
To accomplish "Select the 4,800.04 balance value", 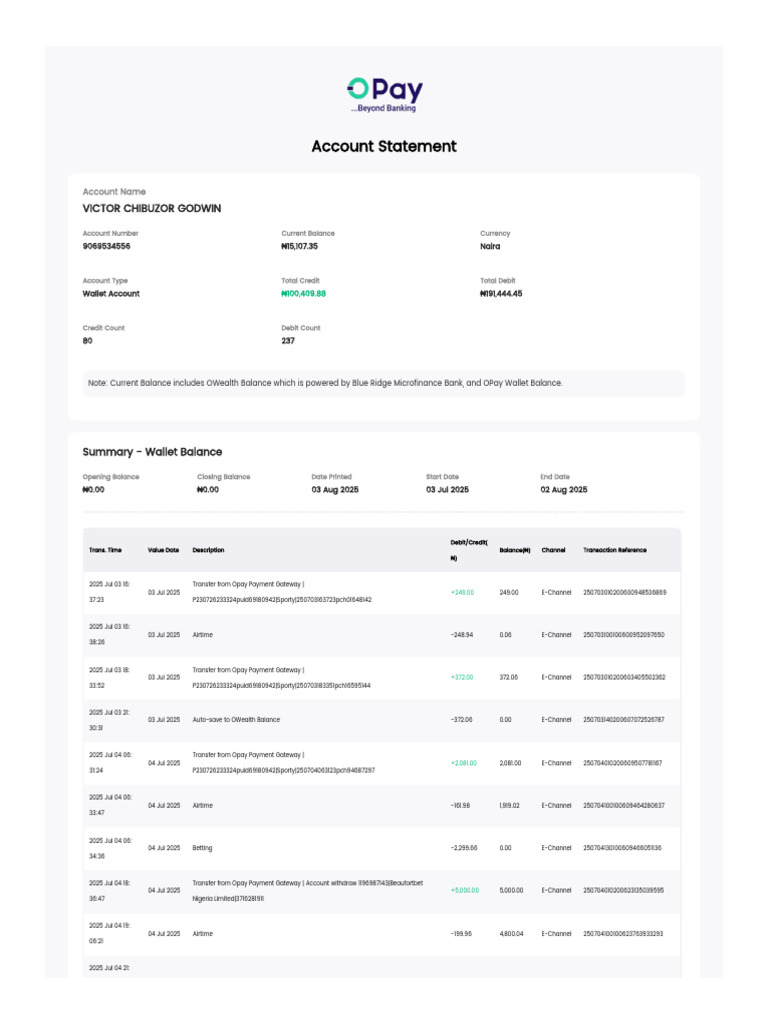I will [511, 934].
